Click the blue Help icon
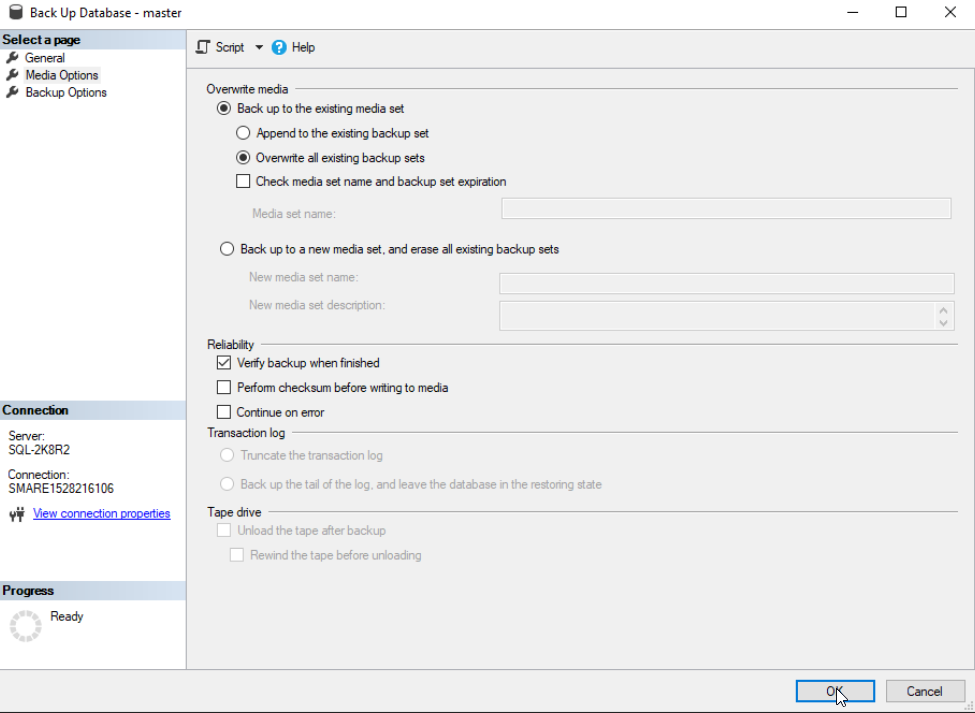 click(280, 47)
